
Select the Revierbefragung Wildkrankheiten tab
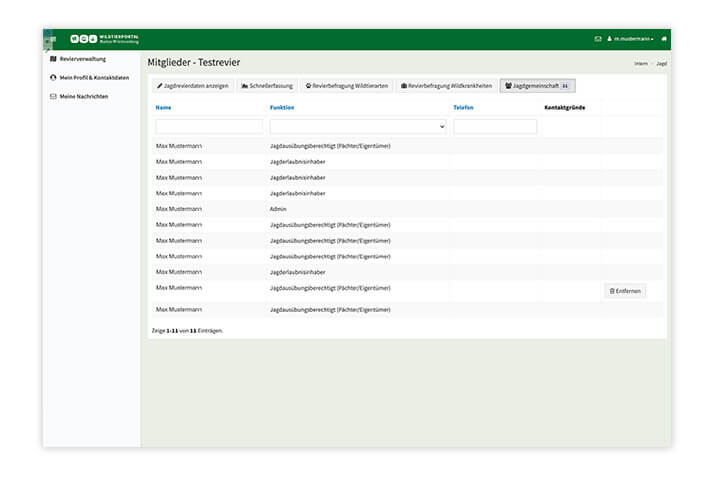[x=446, y=86]
